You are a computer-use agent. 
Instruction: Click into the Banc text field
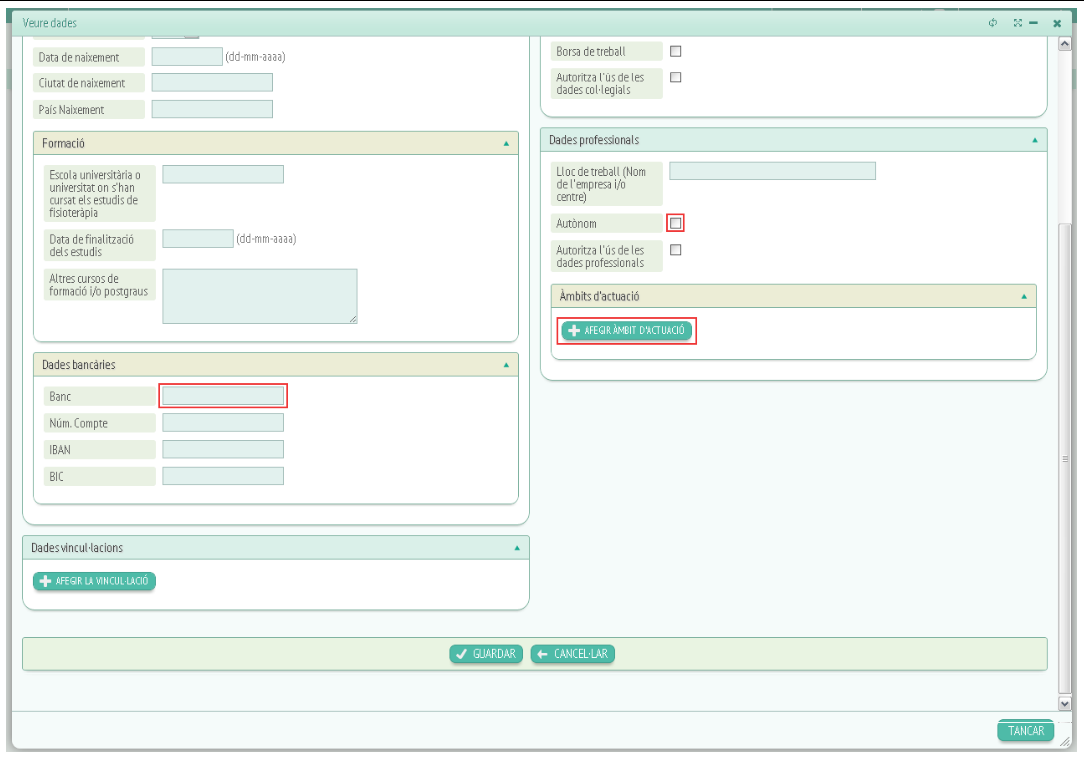[x=223, y=396]
